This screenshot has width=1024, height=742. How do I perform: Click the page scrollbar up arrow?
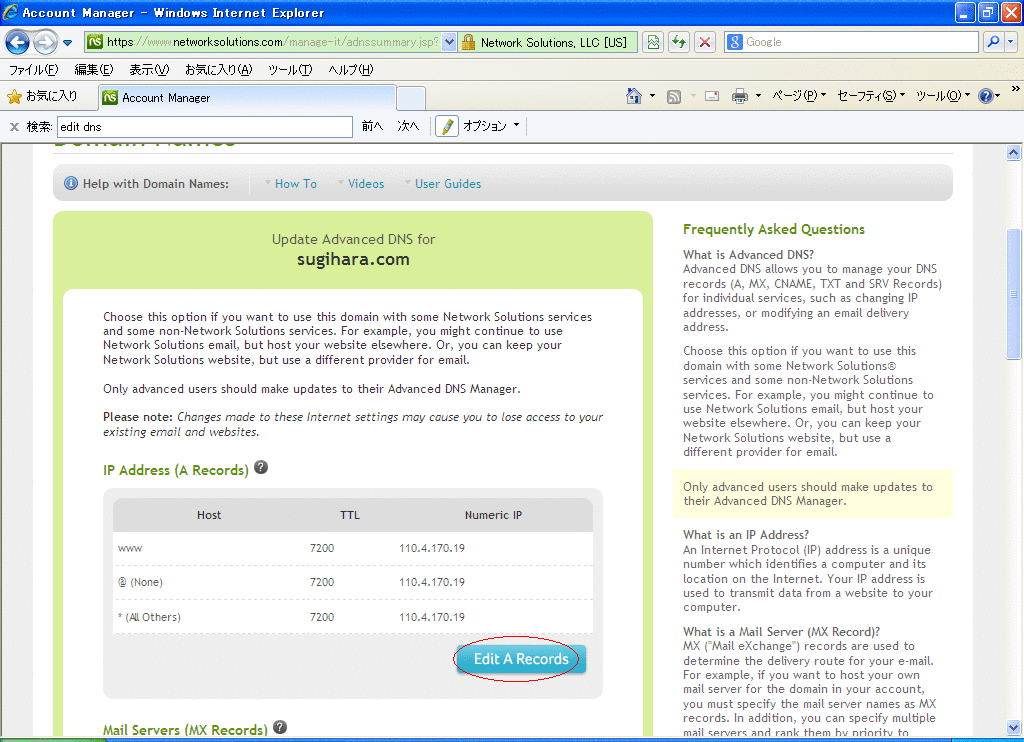1014,152
